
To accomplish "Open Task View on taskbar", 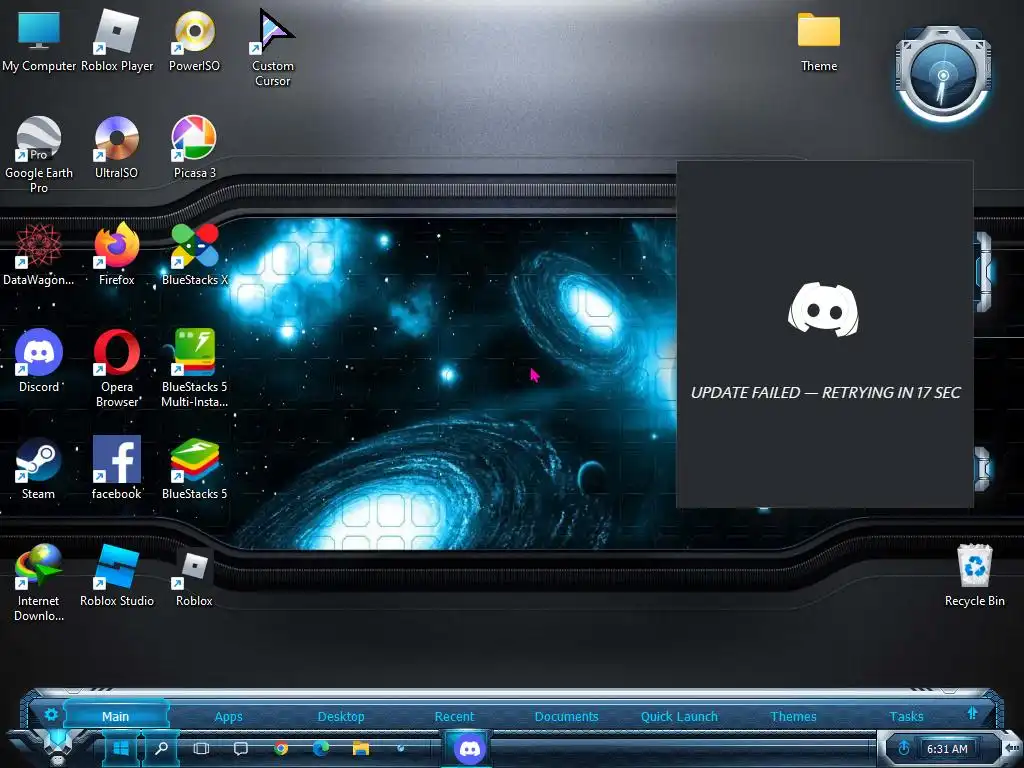I will (x=201, y=748).
